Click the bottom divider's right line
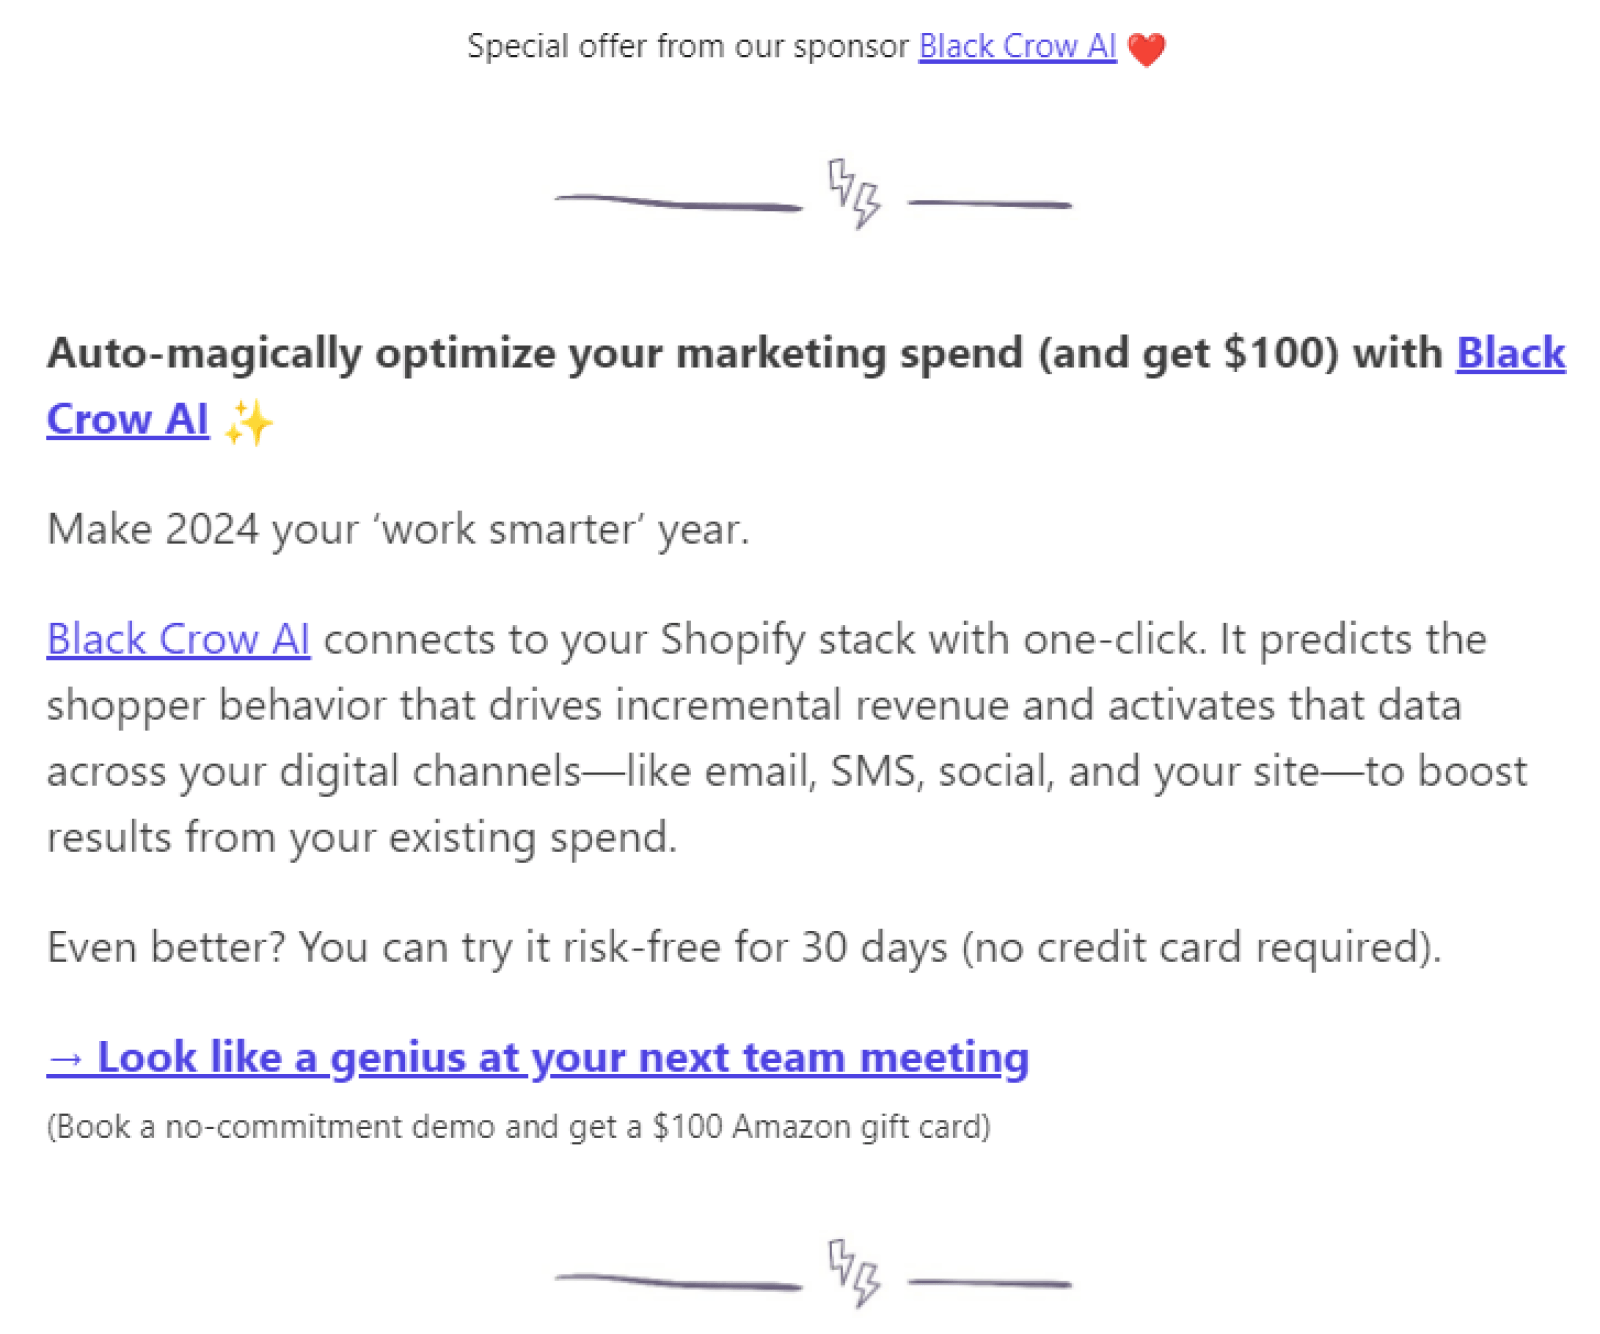1600x1334 pixels. coord(989,1283)
